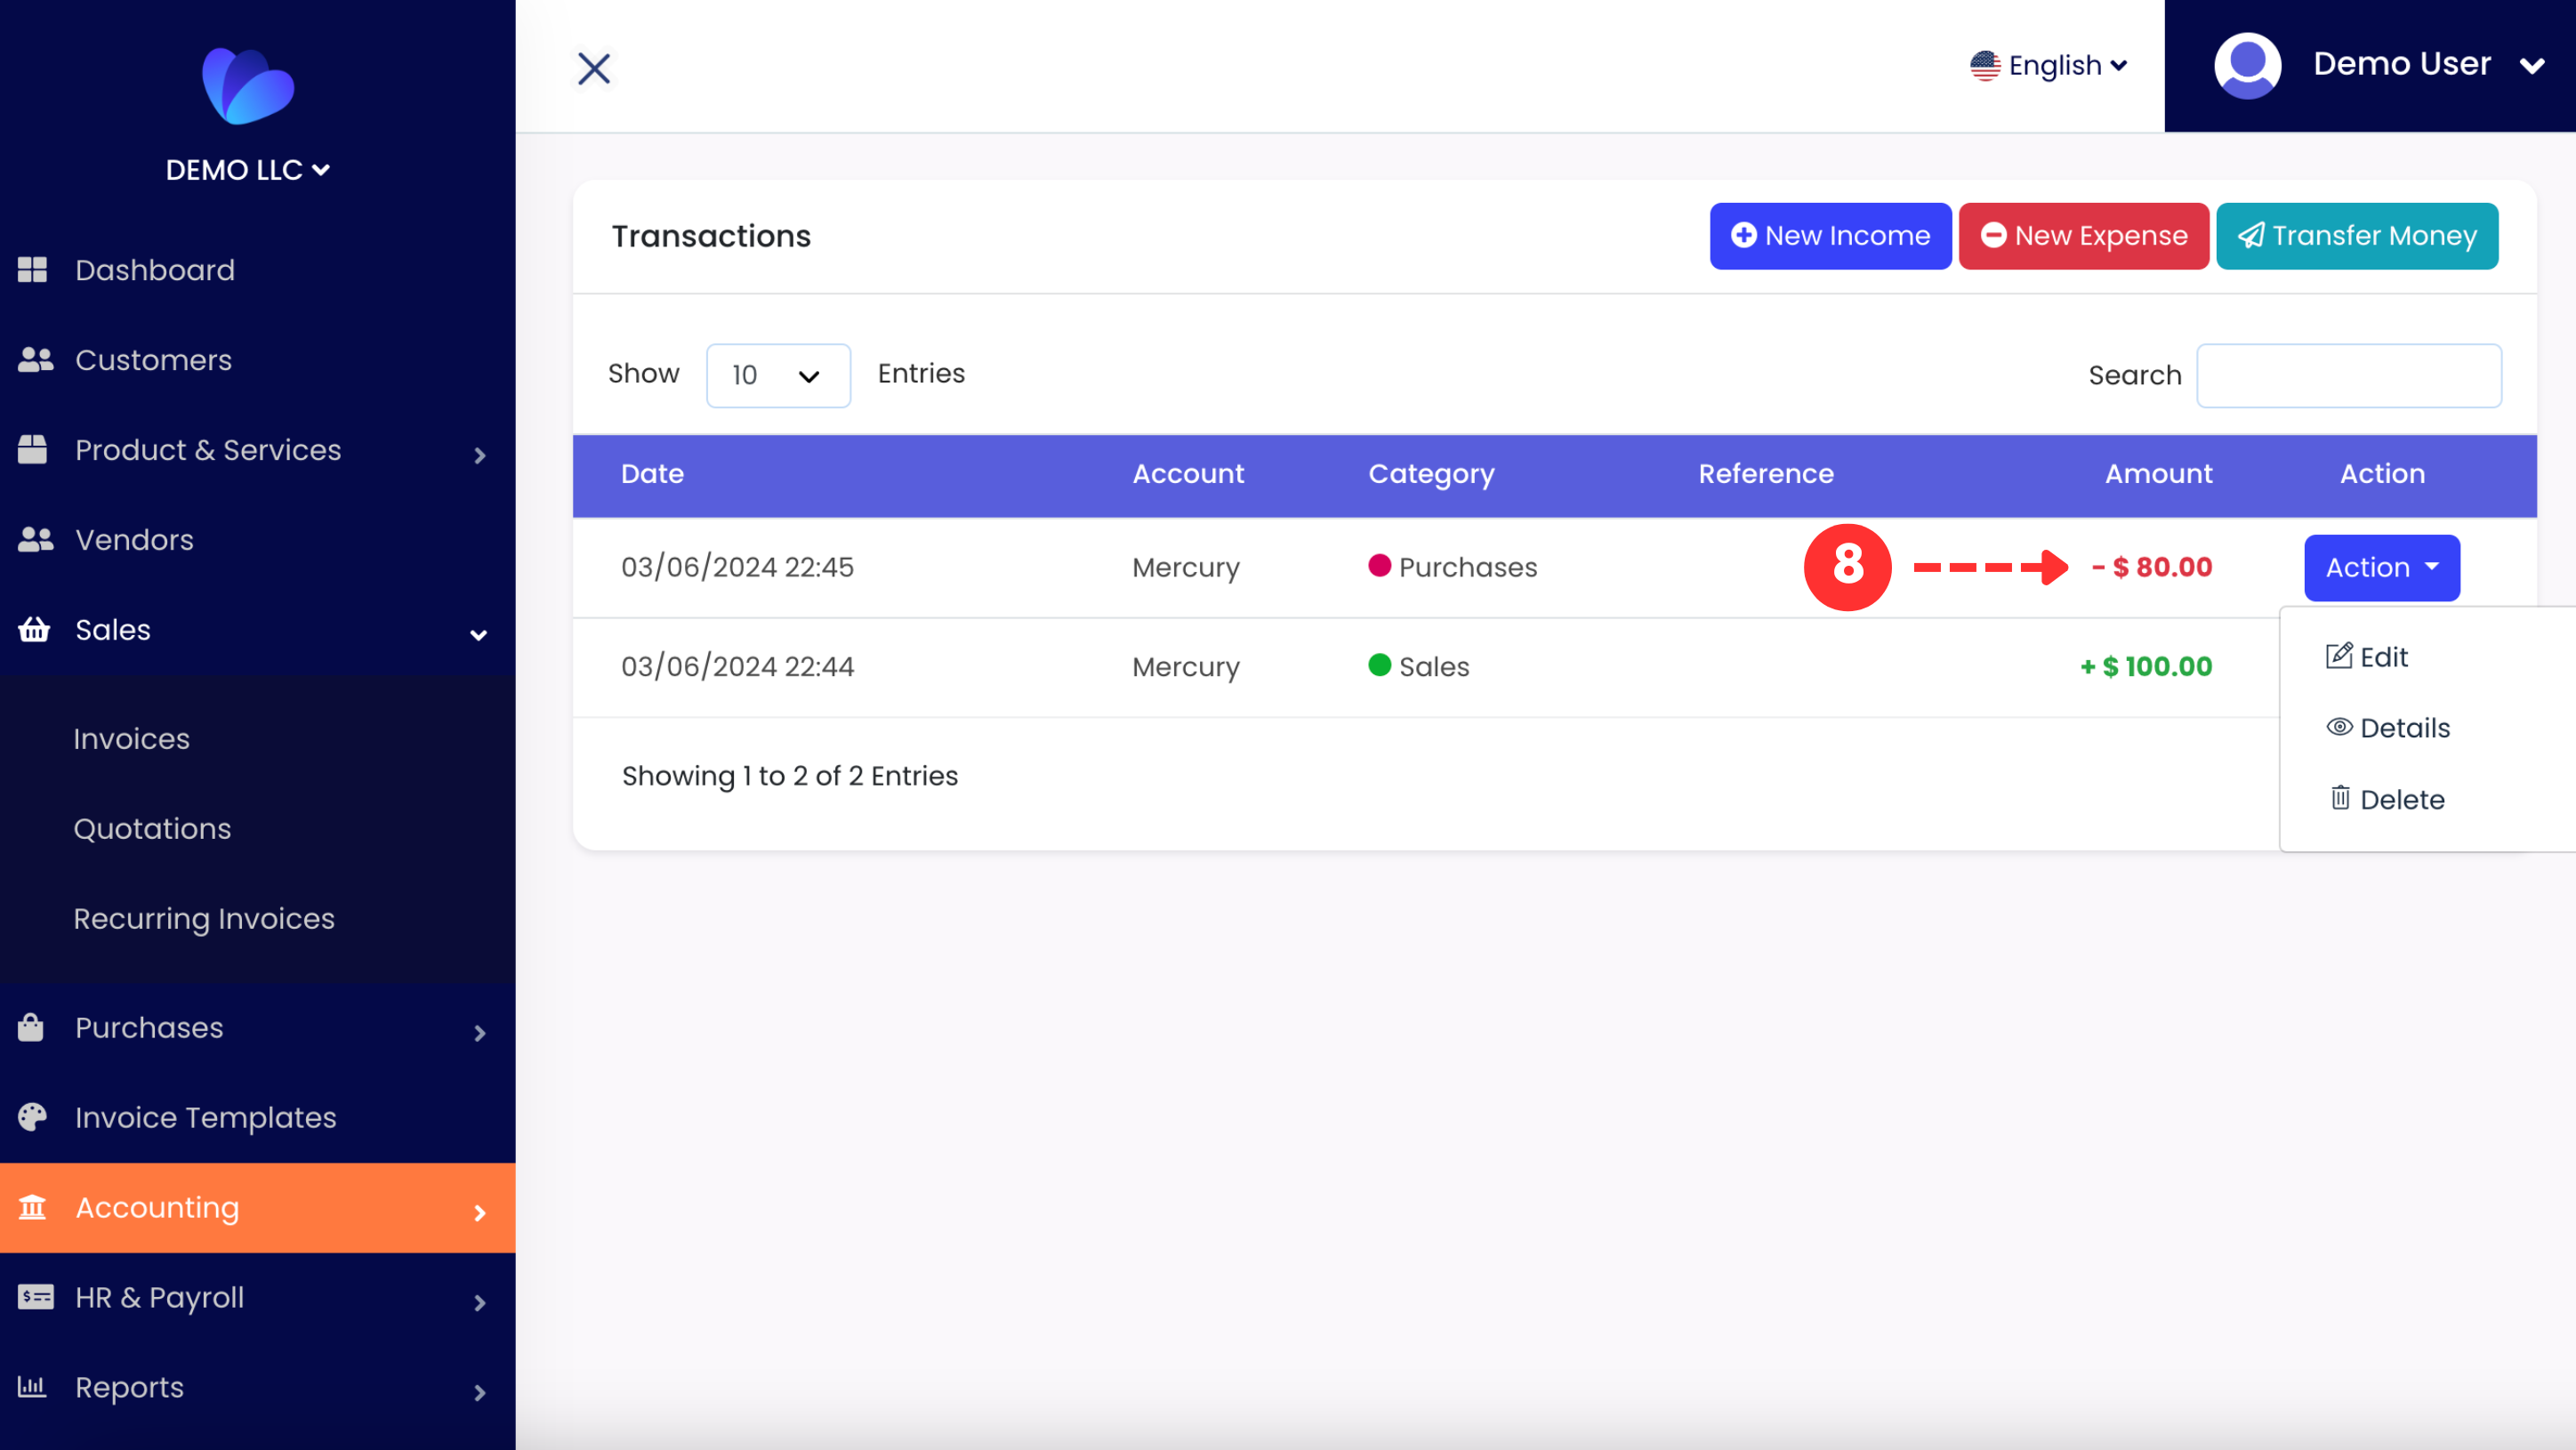The width and height of the screenshot is (2576, 1450).
Task: Click date 03/06/2024 22:45
Action: [737, 567]
